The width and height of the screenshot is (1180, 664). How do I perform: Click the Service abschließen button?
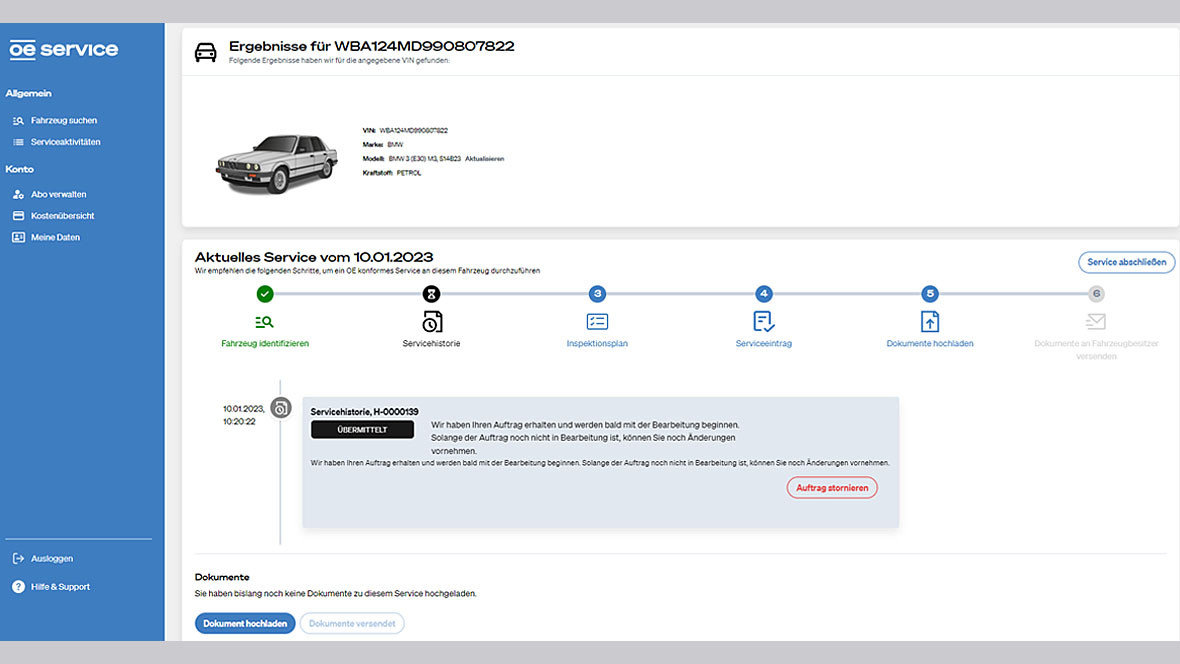1126,262
